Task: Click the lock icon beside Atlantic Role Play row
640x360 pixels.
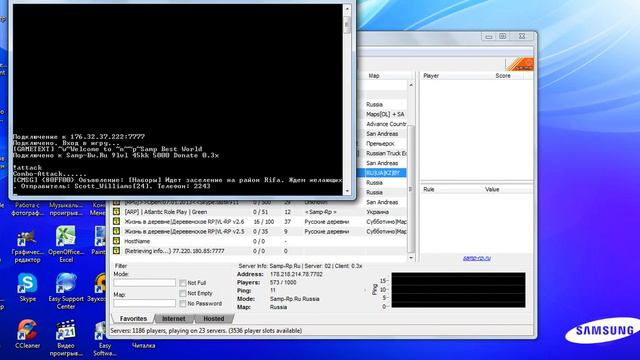Action: pyautogui.click(x=116, y=212)
